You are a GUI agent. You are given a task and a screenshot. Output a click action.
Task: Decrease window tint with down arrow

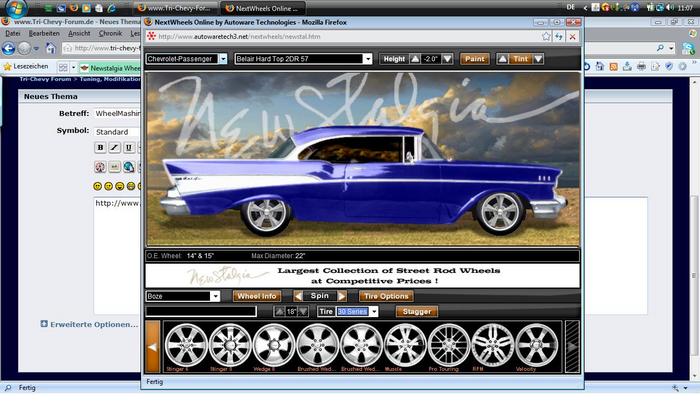(x=538, y=59)
